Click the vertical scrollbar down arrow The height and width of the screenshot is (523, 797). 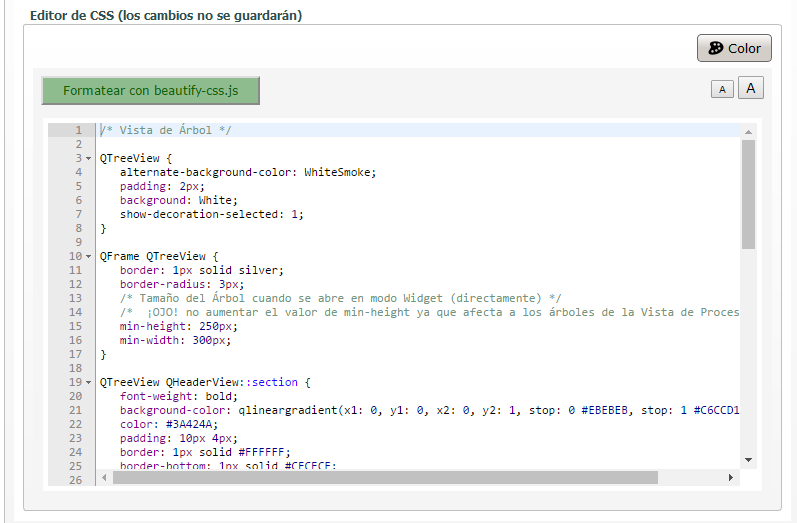click(x=748, y=460)
